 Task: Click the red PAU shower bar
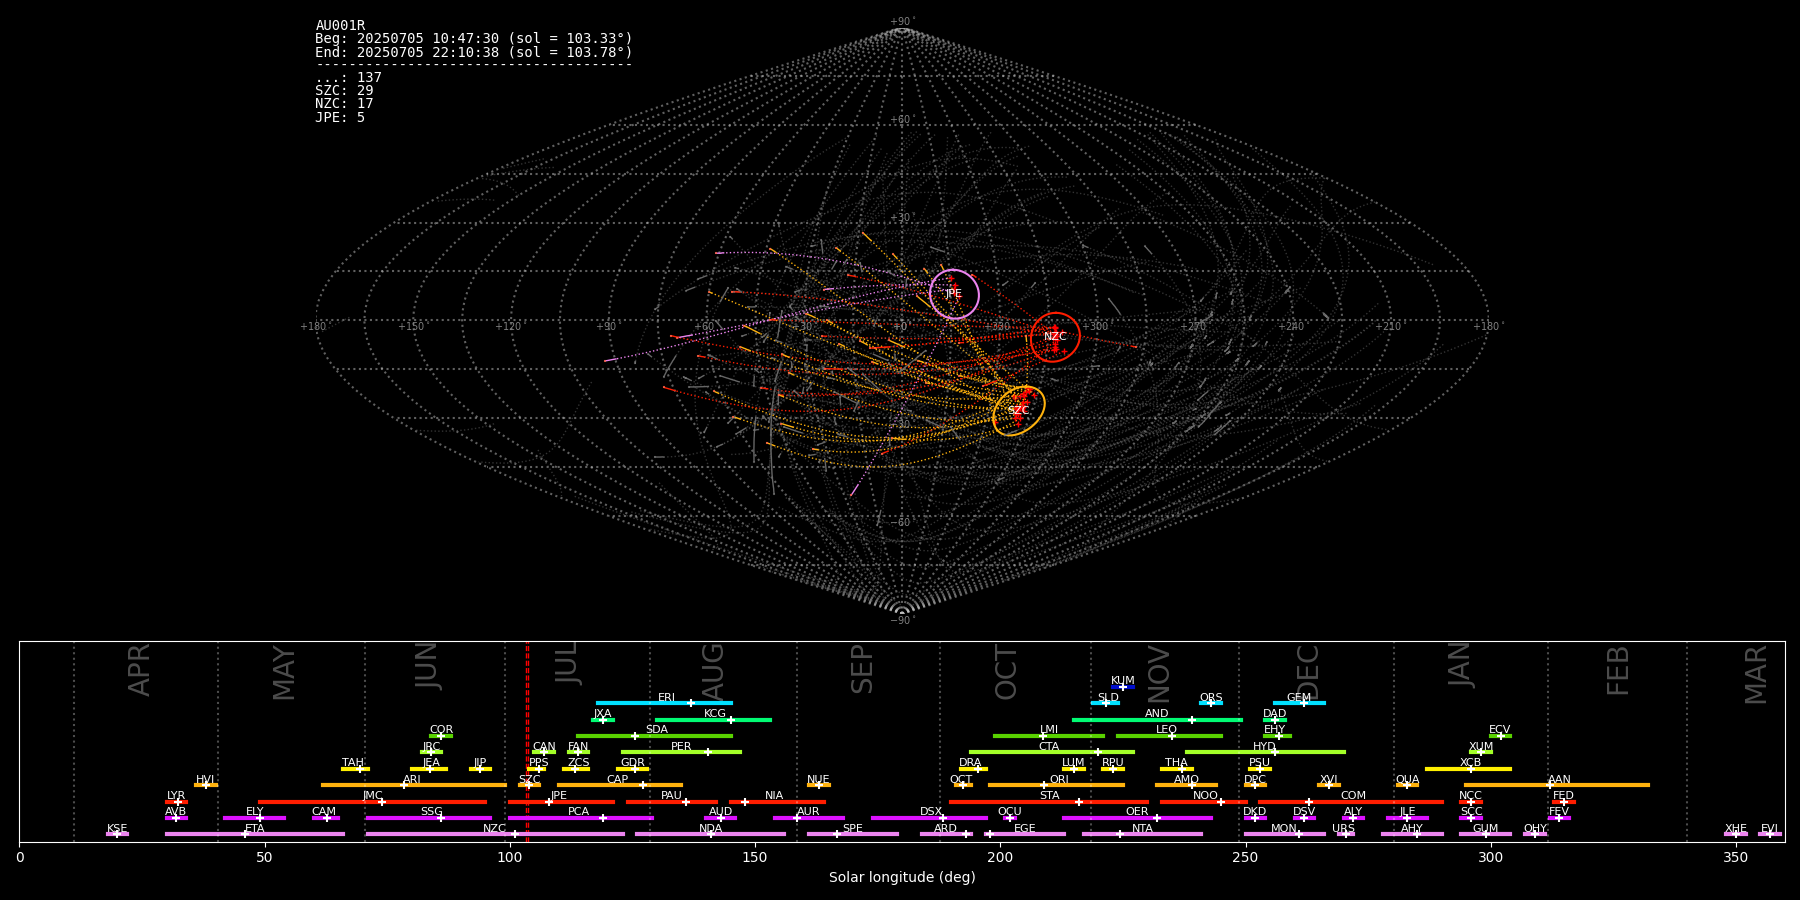click(672, 802)
